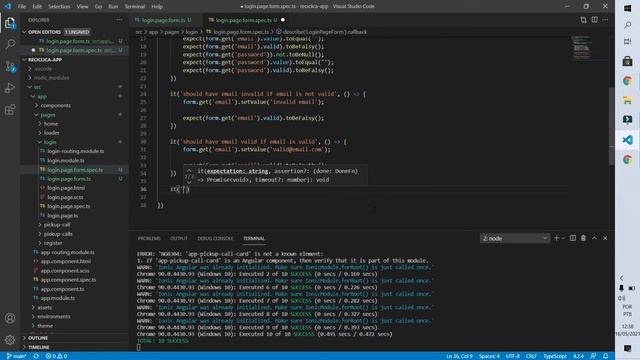This screenshot has height=360, width=640.
Task: Kill the terminal with trash icon
Action: click(x=583, y=238)
